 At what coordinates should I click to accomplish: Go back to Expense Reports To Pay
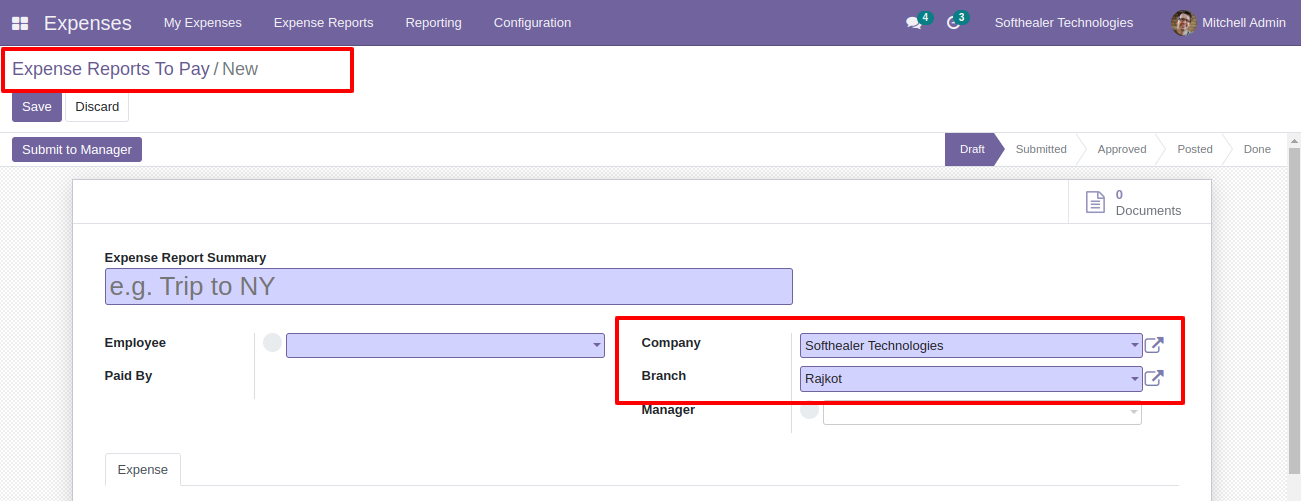111,69
